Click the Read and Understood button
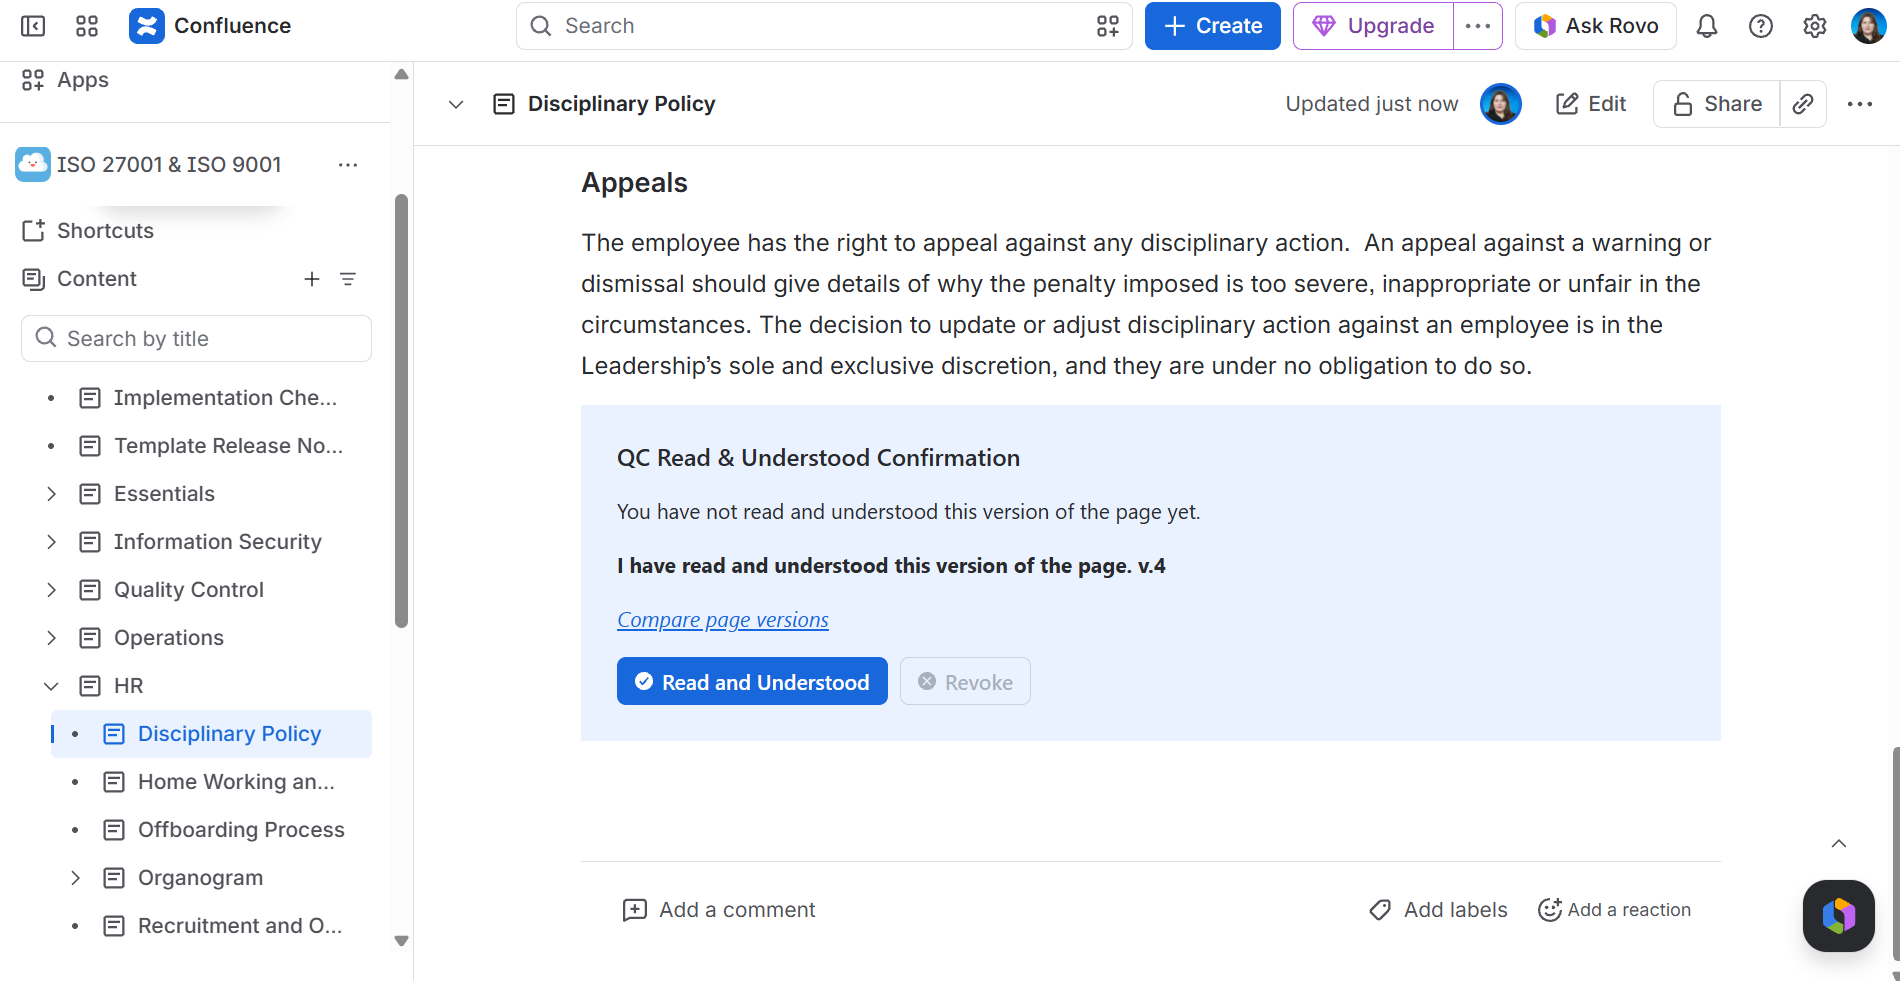This screenshot has width=1900, height=981. click(x=752, y=681)
